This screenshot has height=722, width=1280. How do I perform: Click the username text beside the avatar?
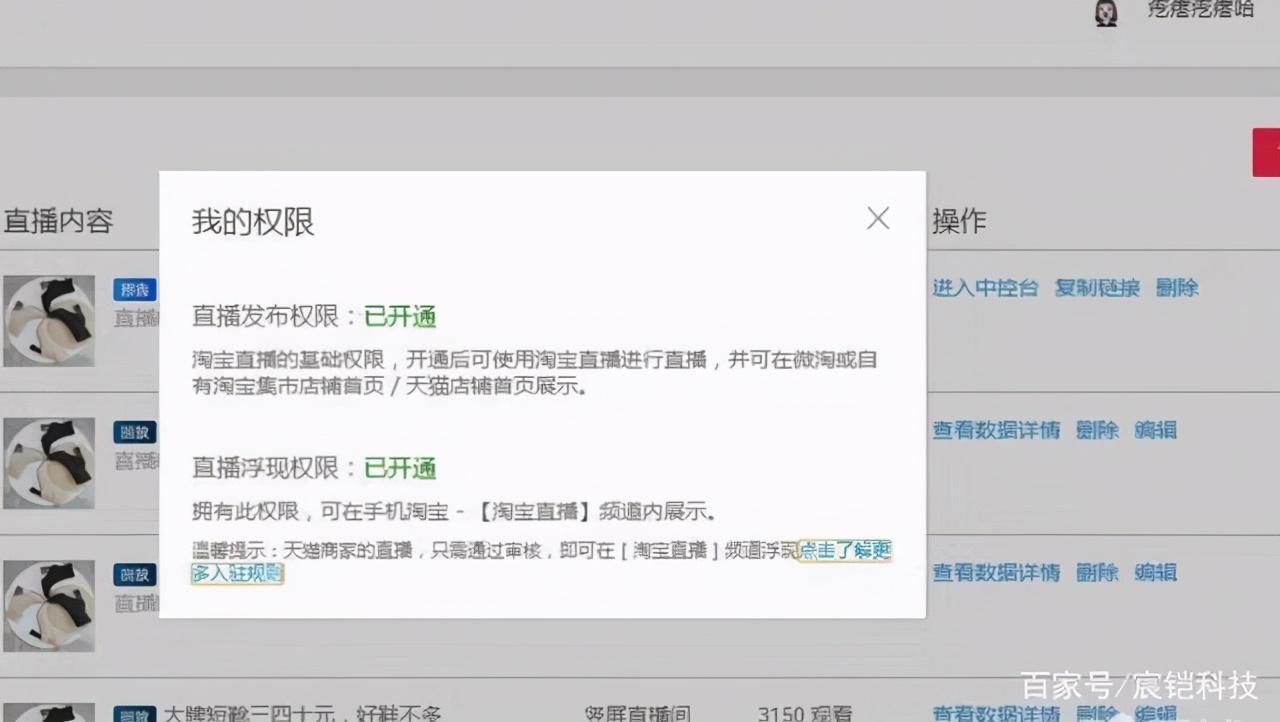coord(1200,10)
